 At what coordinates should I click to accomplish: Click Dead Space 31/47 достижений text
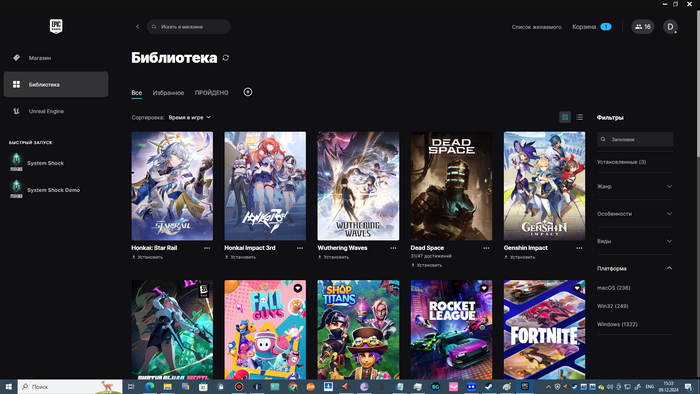click(431, 256)
